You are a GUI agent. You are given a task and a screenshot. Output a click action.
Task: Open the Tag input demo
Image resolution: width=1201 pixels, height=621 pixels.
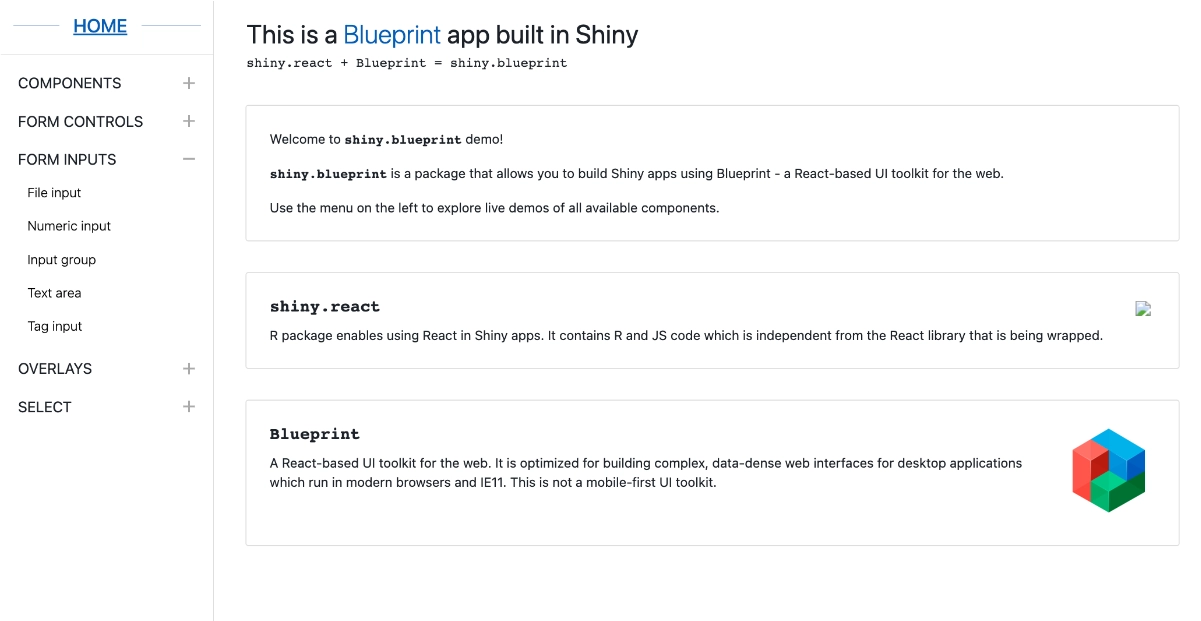(x=55, y=326)
